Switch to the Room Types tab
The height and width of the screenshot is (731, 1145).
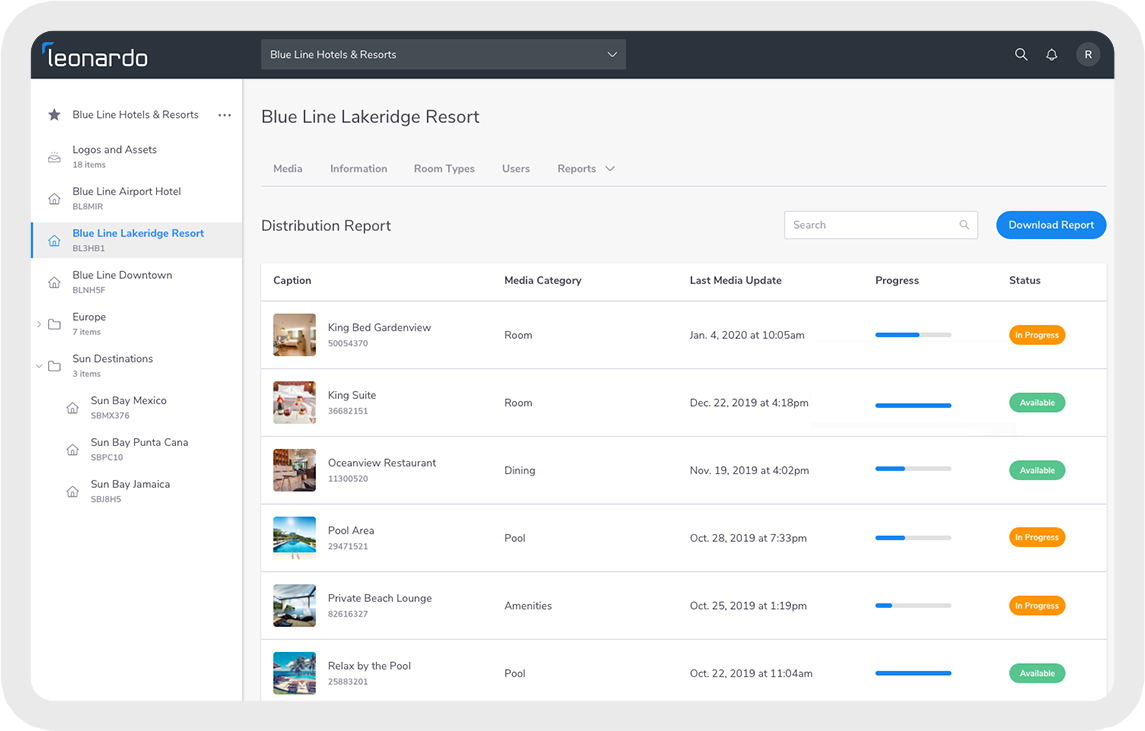tap(444, 169)
